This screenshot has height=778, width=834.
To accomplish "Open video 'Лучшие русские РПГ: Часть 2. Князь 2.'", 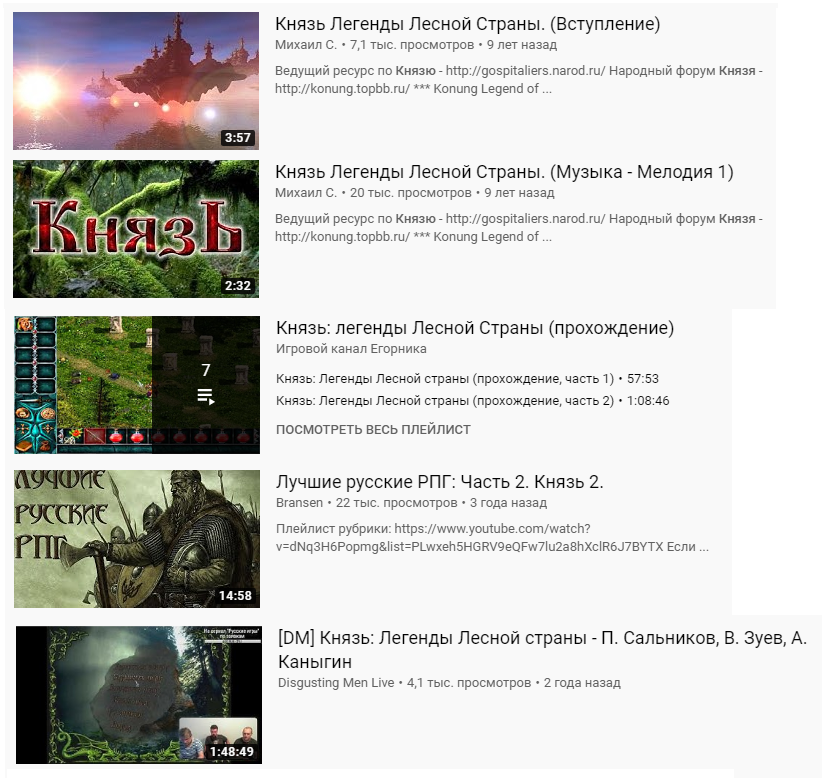I will (x=439, y=482).
